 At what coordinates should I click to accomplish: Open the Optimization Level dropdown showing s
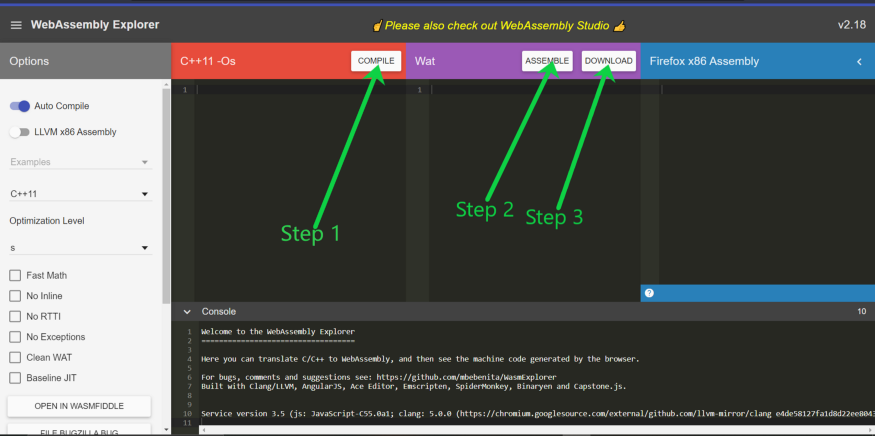[80, 247]
